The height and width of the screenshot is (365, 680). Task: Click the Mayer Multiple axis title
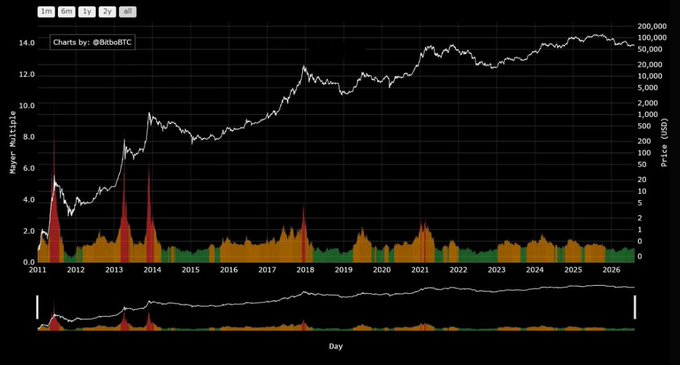coord(13,143)
